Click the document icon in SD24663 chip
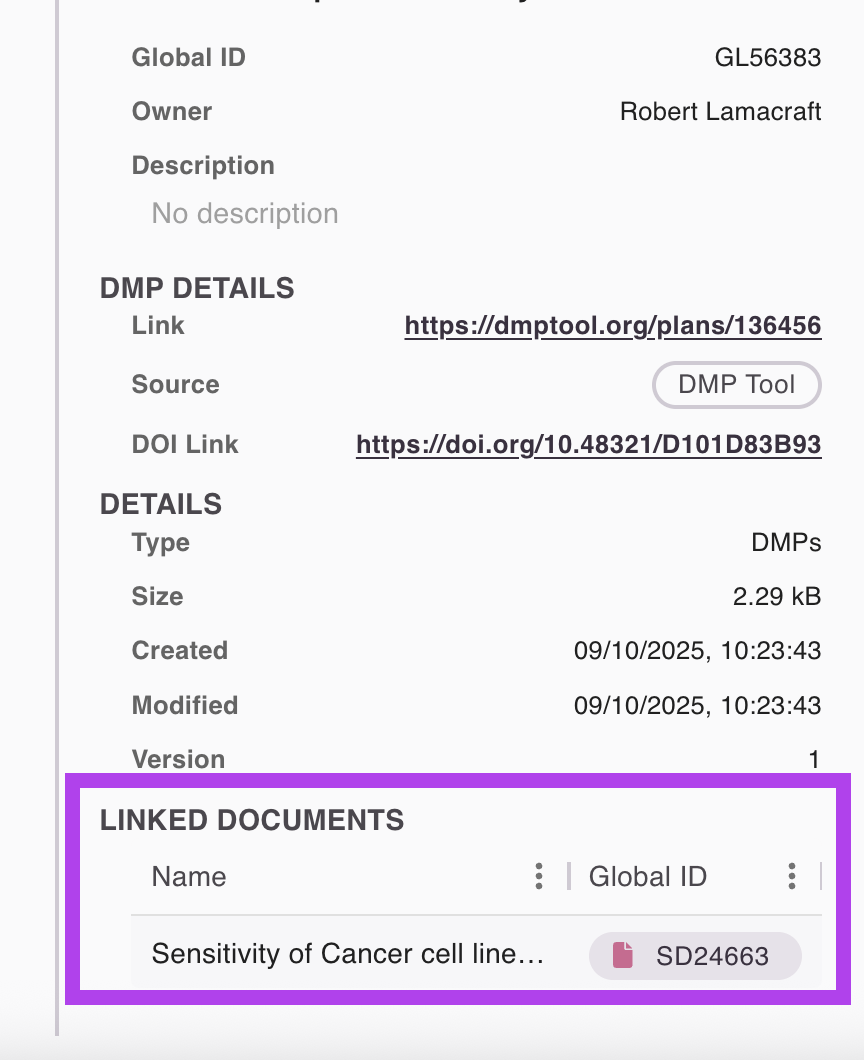864x1060 pixels. click(x=624, y=955)
